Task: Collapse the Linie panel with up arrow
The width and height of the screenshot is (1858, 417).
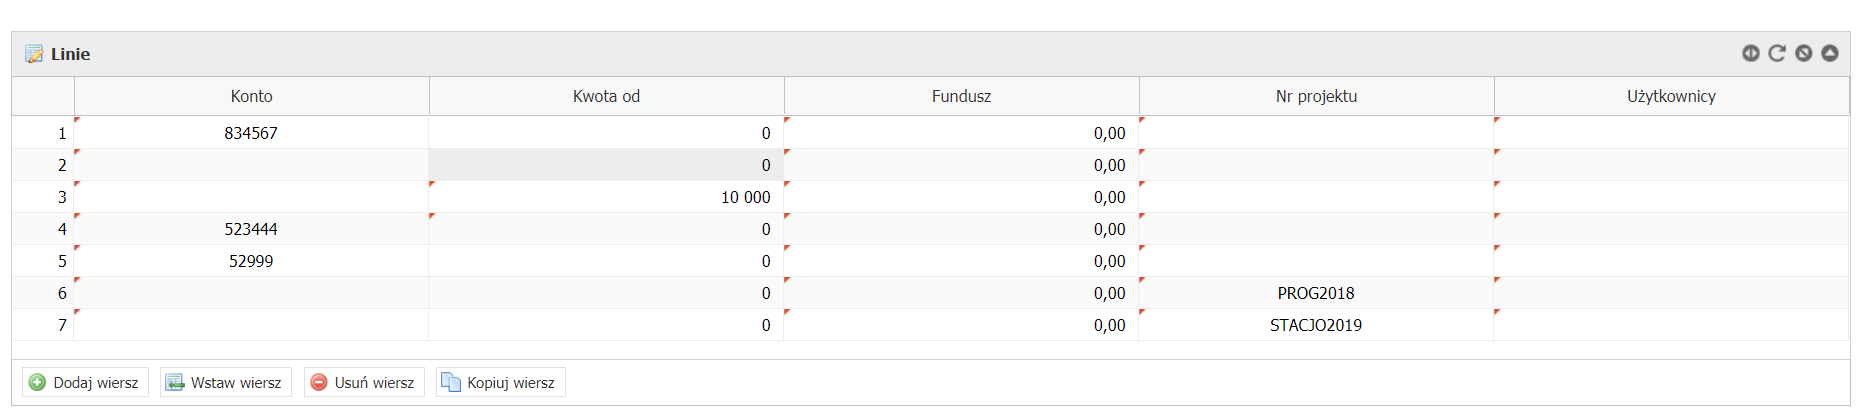Action: [x=1830, y=53]
